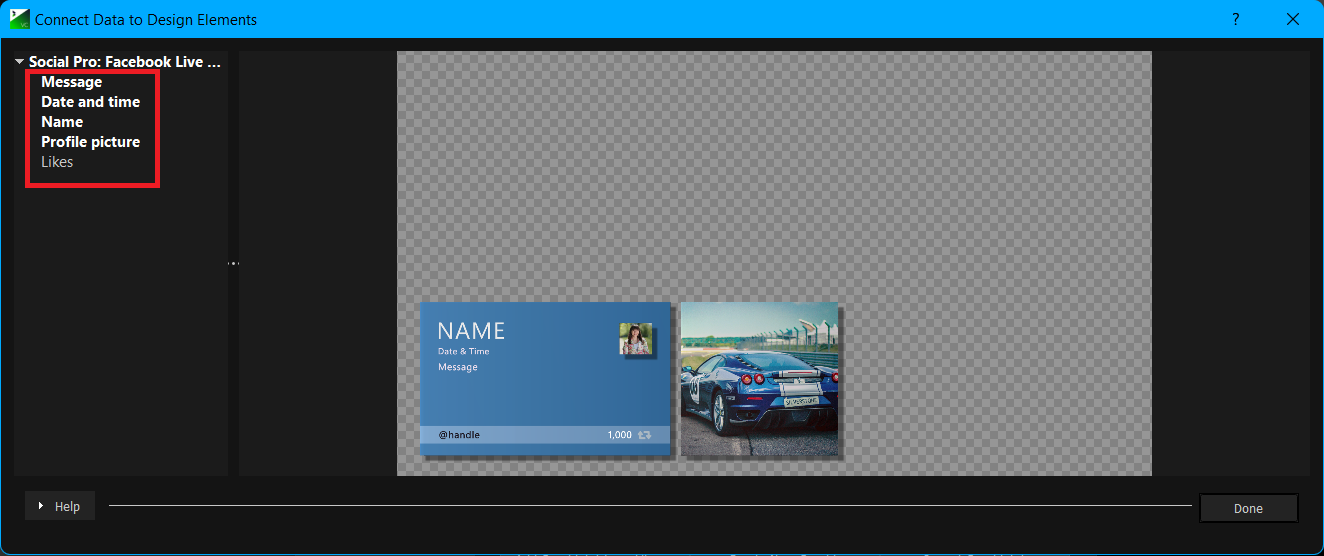Select the profile picture thumbnail on card
1324x556 pixels.
click(x=636, y=339)
